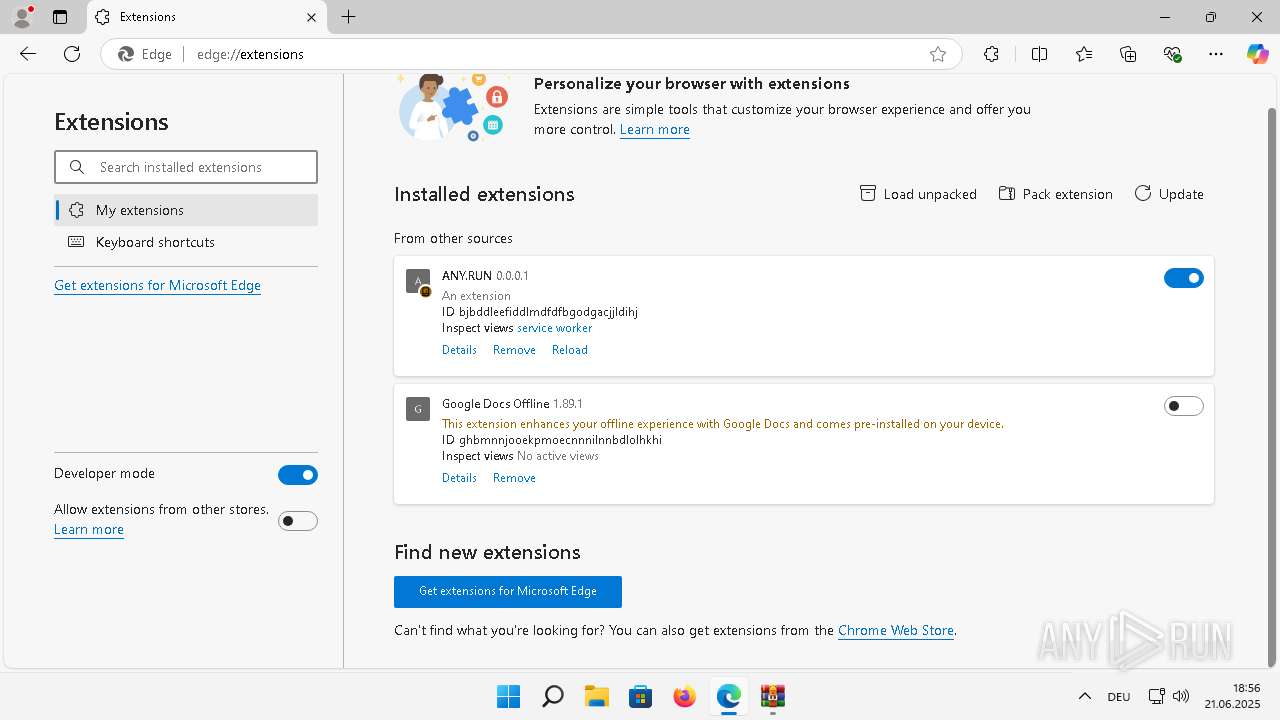The image size is (1280, 720).
Task: Open a new tab with plus button
Action: tap(348, 17)
